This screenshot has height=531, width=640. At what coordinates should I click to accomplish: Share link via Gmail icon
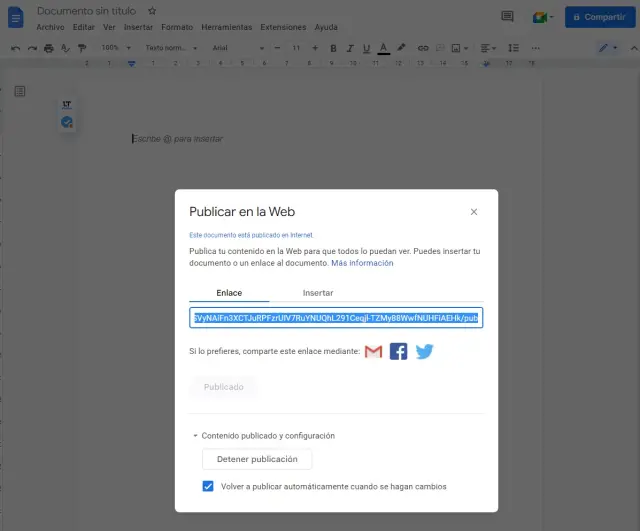[x=373, y=351]
